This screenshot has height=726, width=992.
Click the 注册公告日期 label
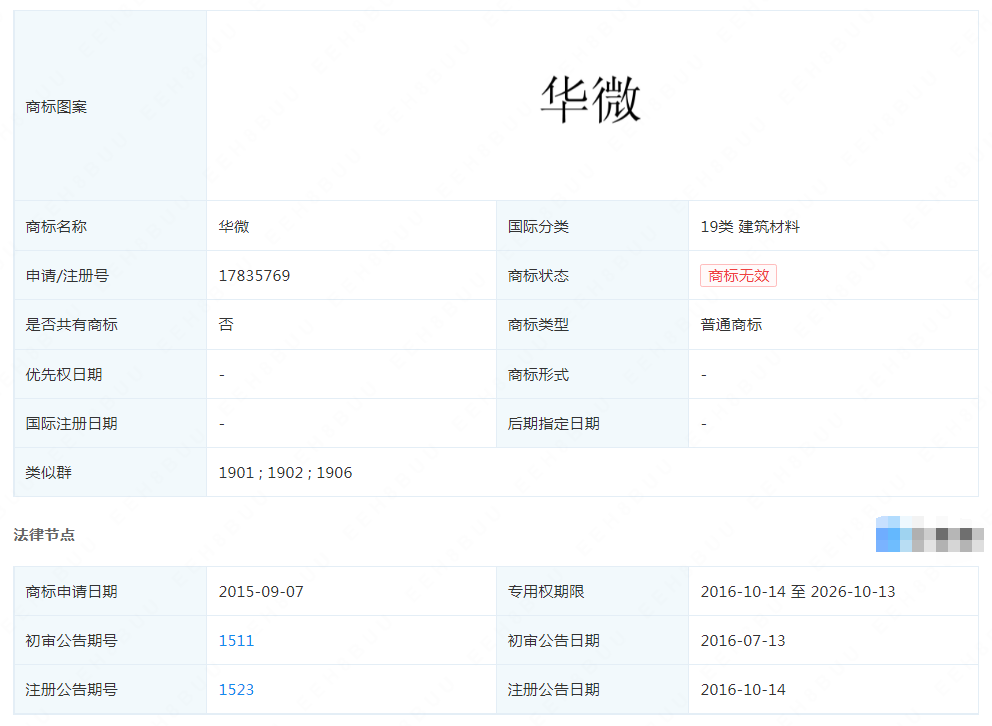click(x=554, y=689)
